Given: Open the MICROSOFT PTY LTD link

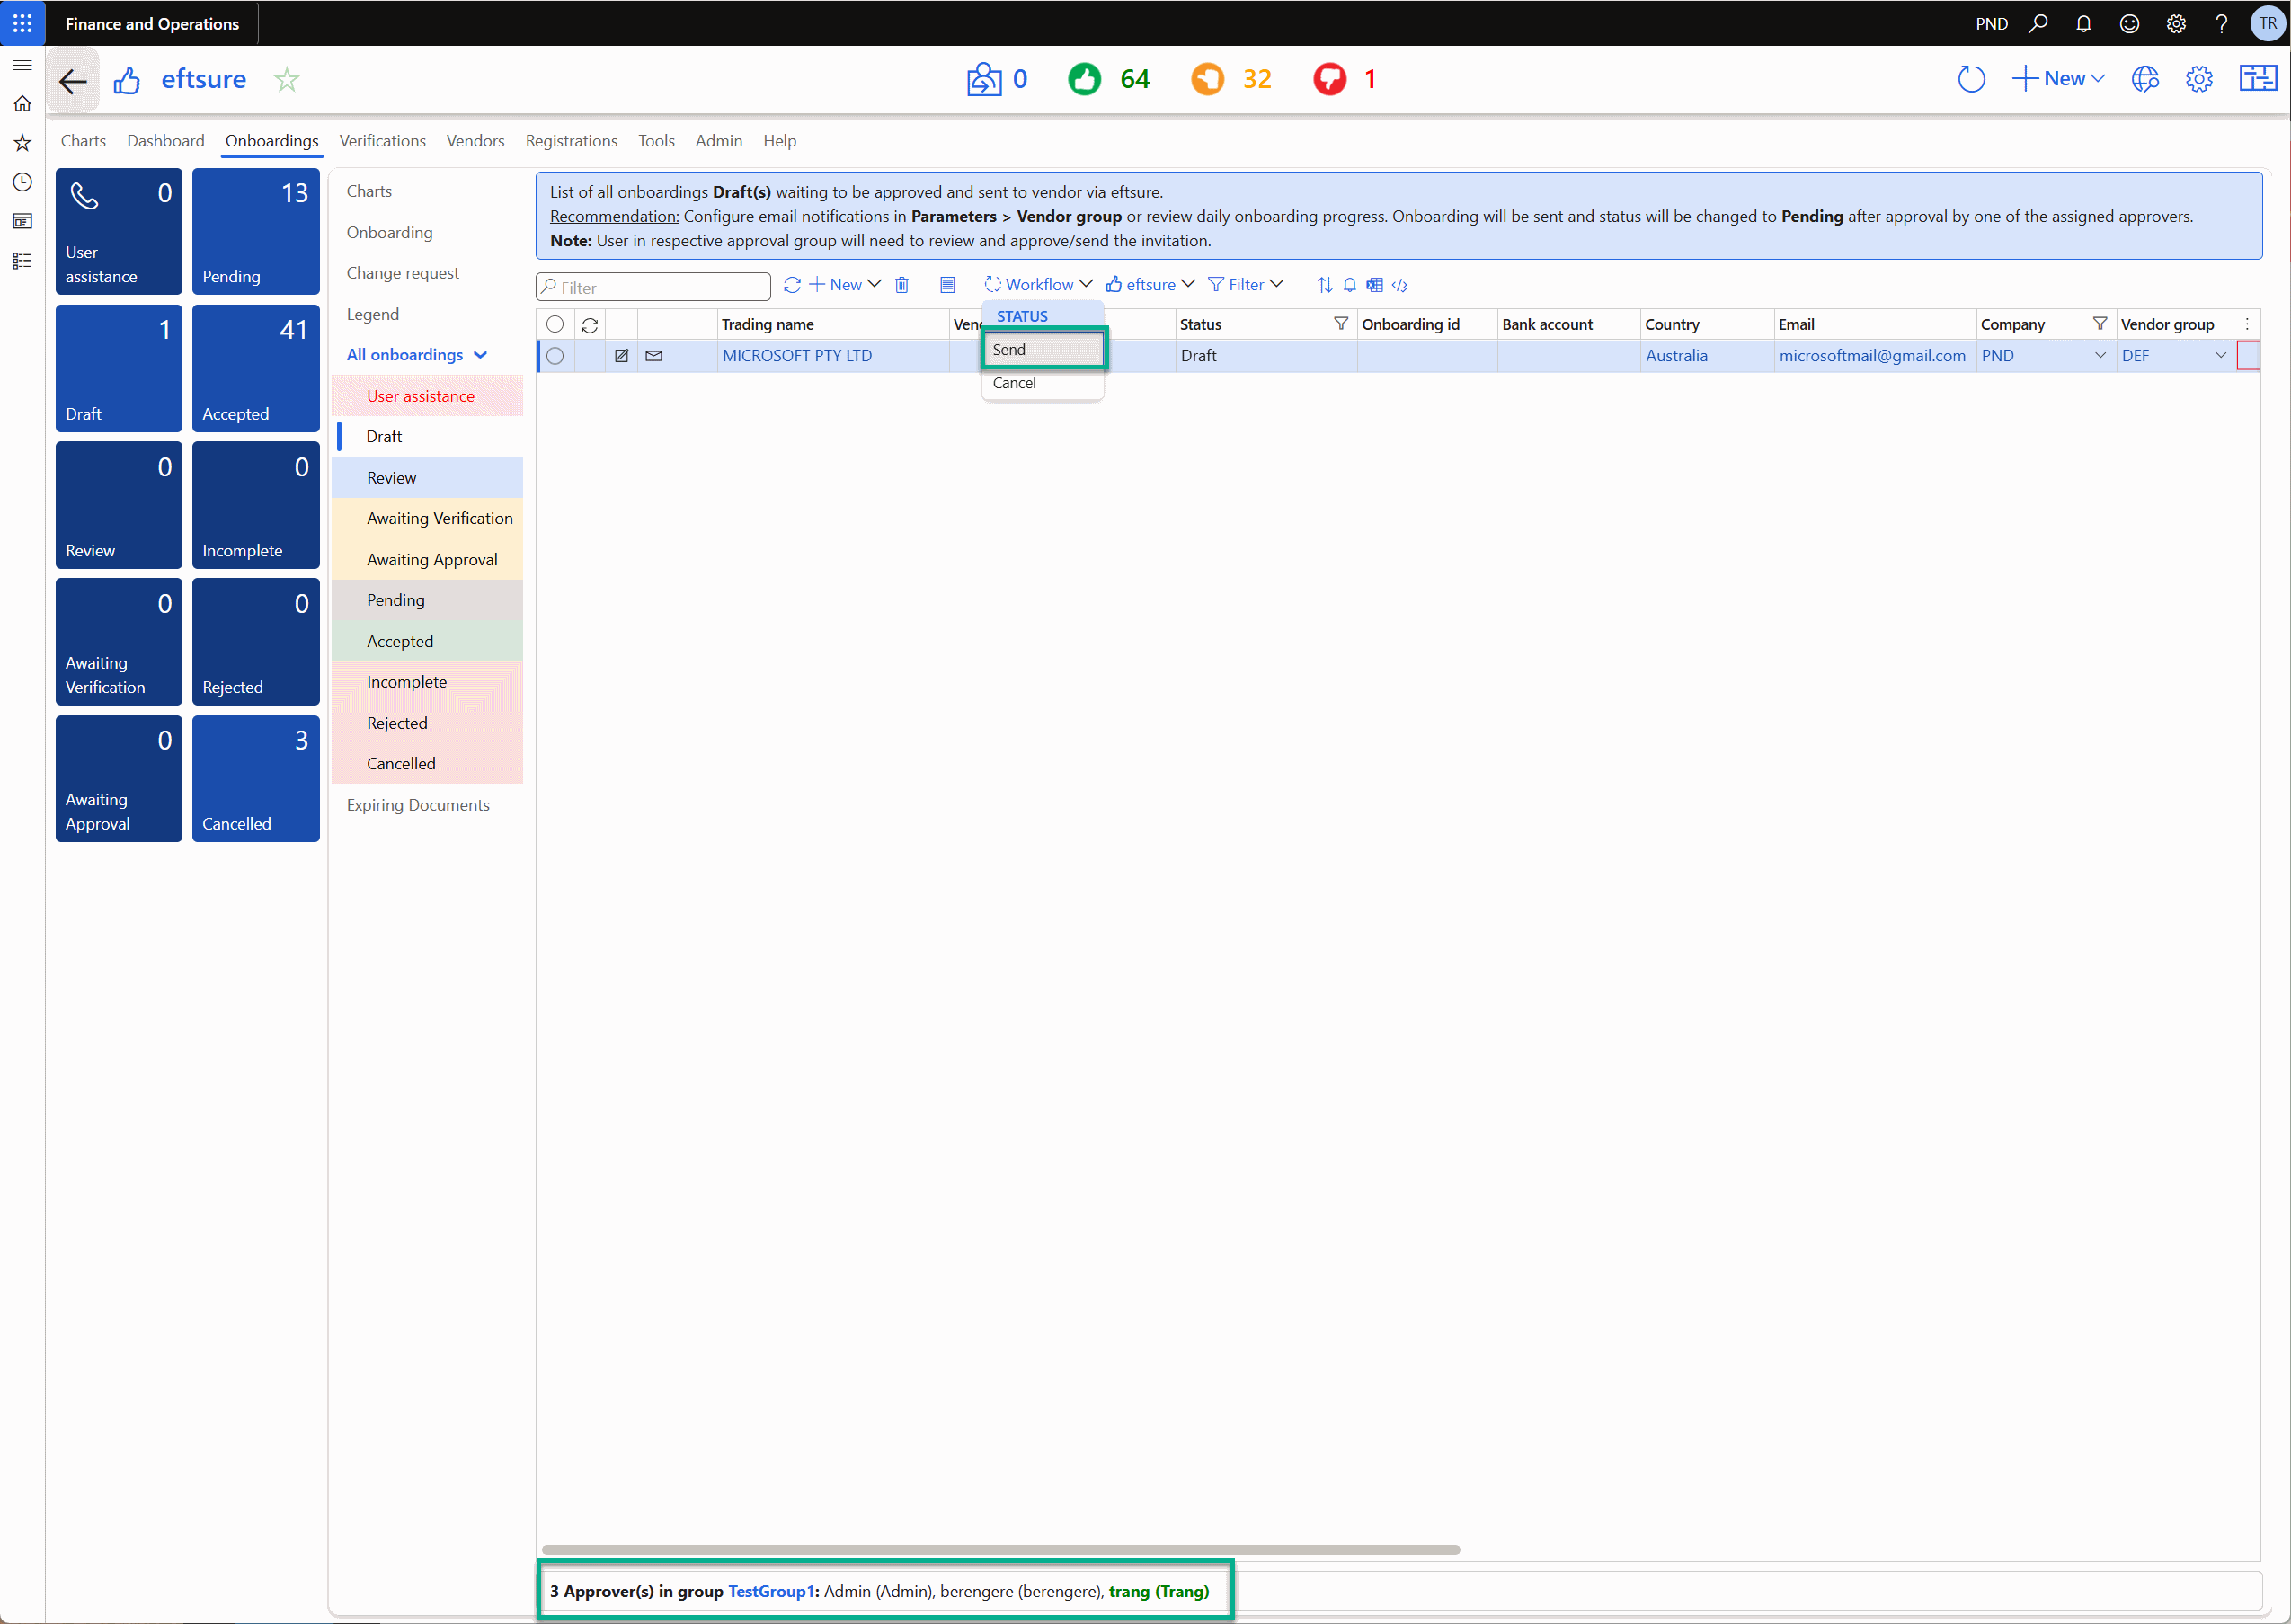Looking at the screenshot, I should click(797, 356).
